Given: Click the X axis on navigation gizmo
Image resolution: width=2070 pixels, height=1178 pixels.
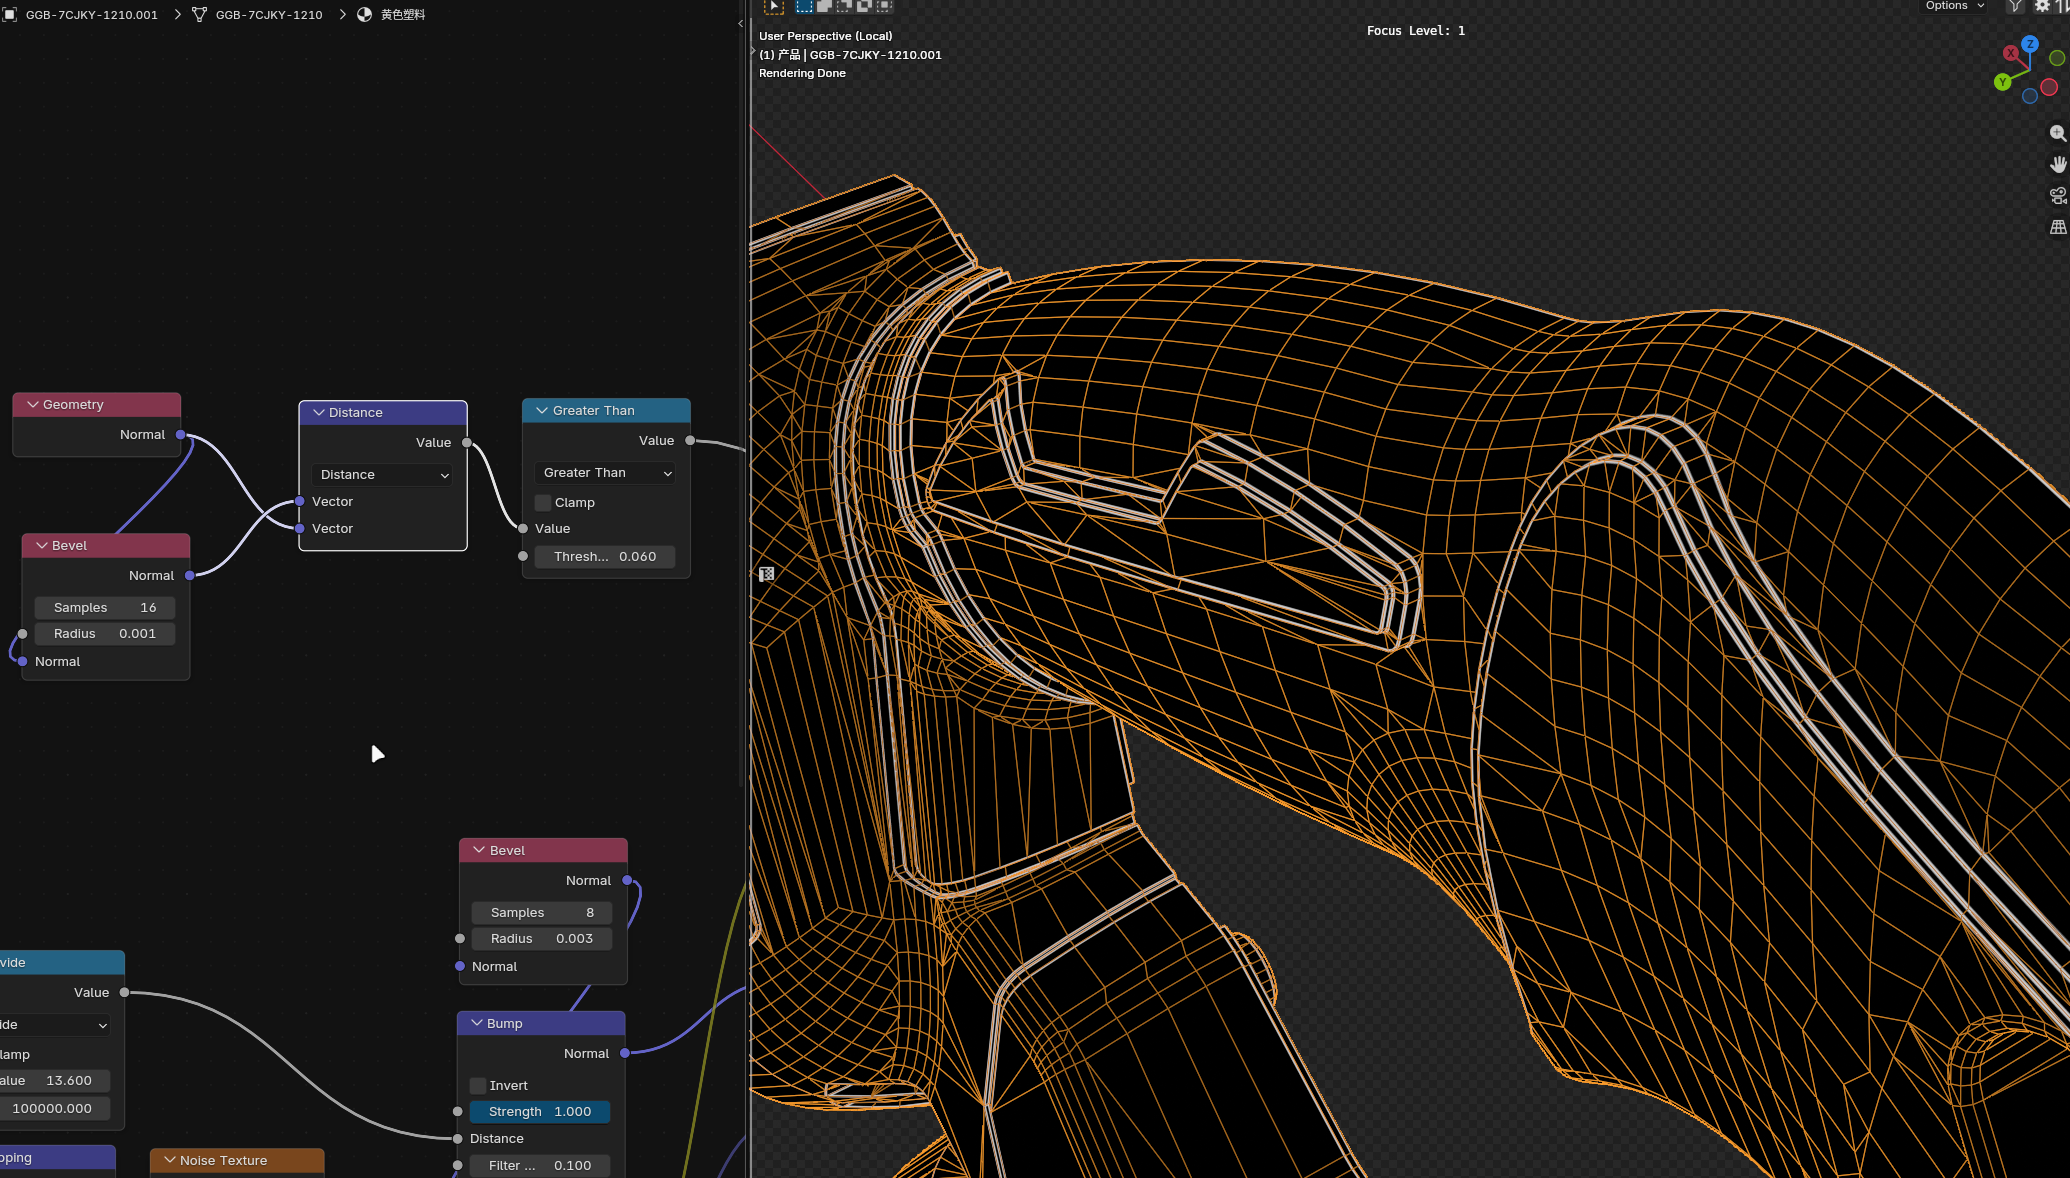Looking at the screenshot, I should (2011, 53).
